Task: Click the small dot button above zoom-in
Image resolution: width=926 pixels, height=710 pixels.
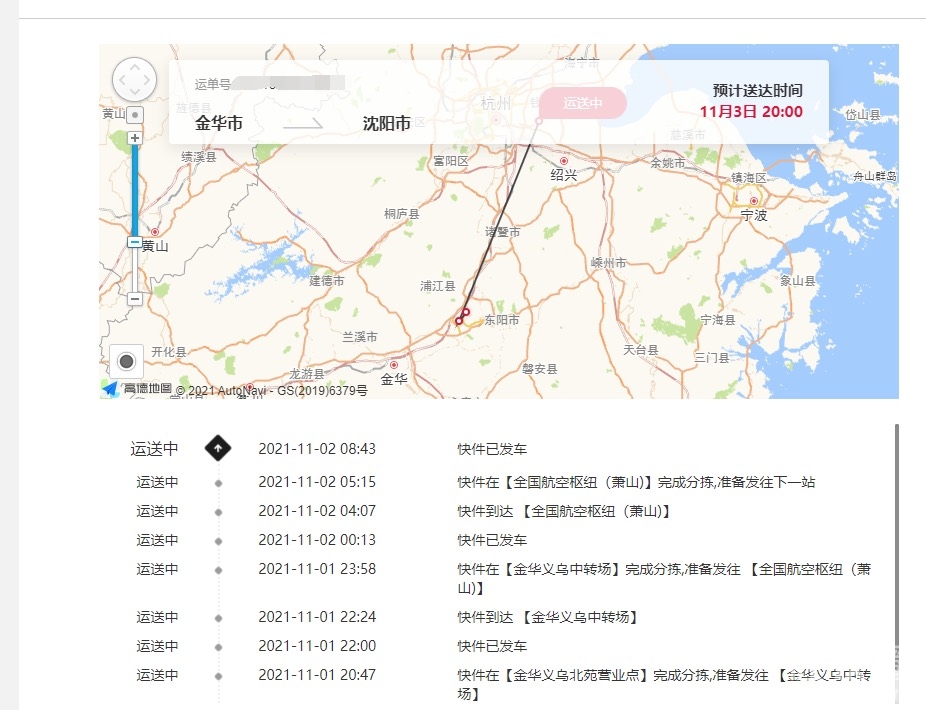Action: pos(135,116)
